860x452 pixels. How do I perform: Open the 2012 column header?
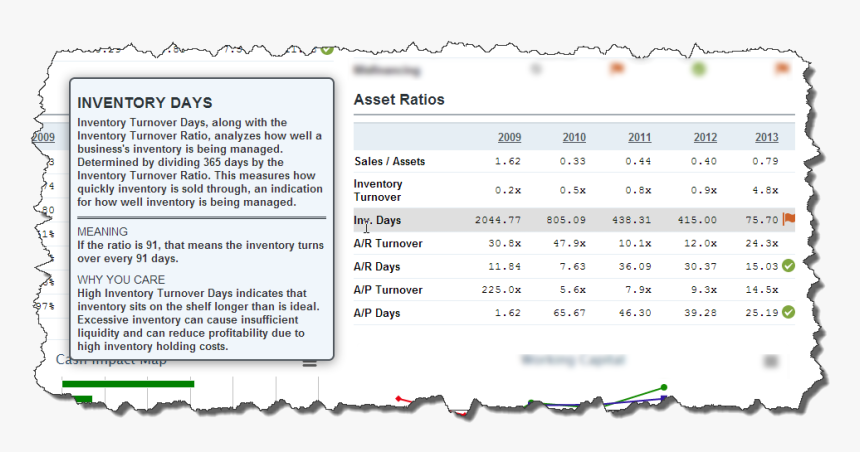[x=705, y=137]
